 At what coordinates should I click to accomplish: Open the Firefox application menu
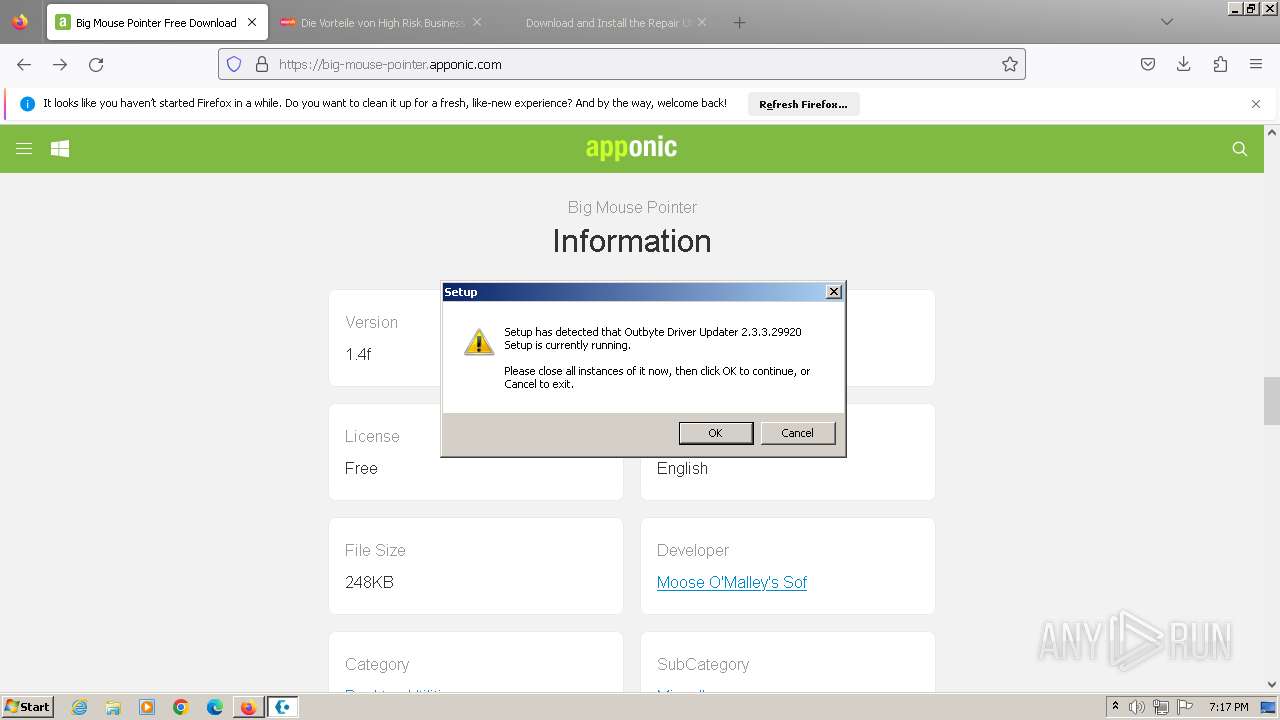click(1256, 64)
